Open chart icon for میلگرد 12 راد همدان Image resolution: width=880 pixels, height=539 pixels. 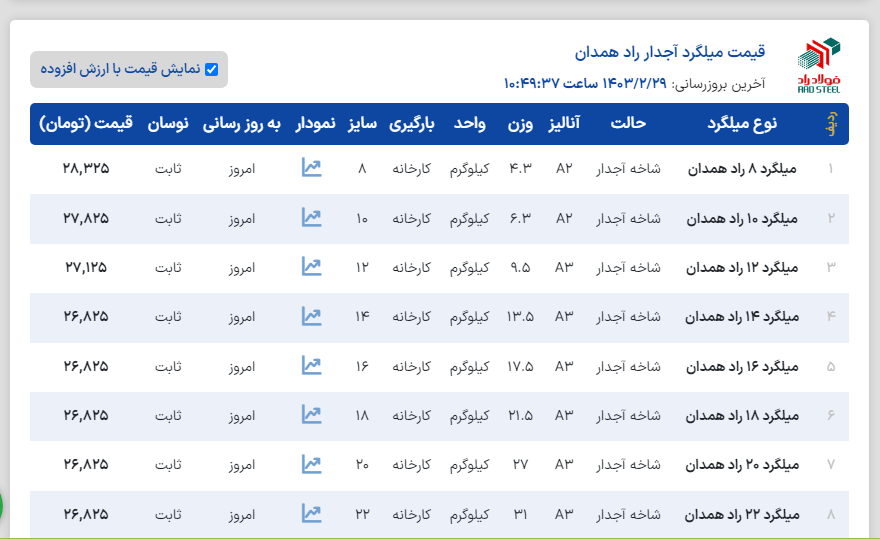pyautogui.click(x=311, y=267)
